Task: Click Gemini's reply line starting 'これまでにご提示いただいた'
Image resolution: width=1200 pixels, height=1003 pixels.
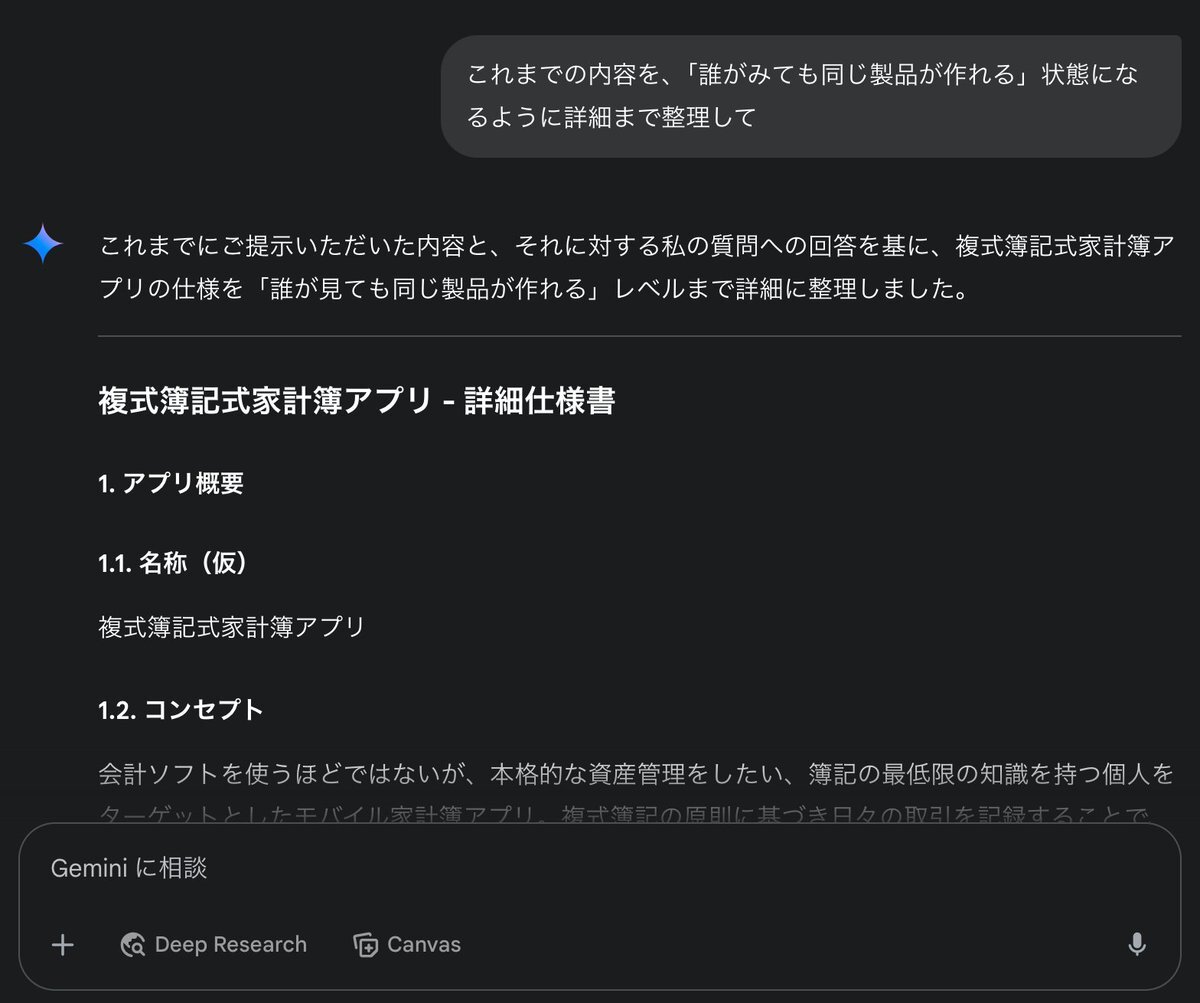Action: click(634, 246)
